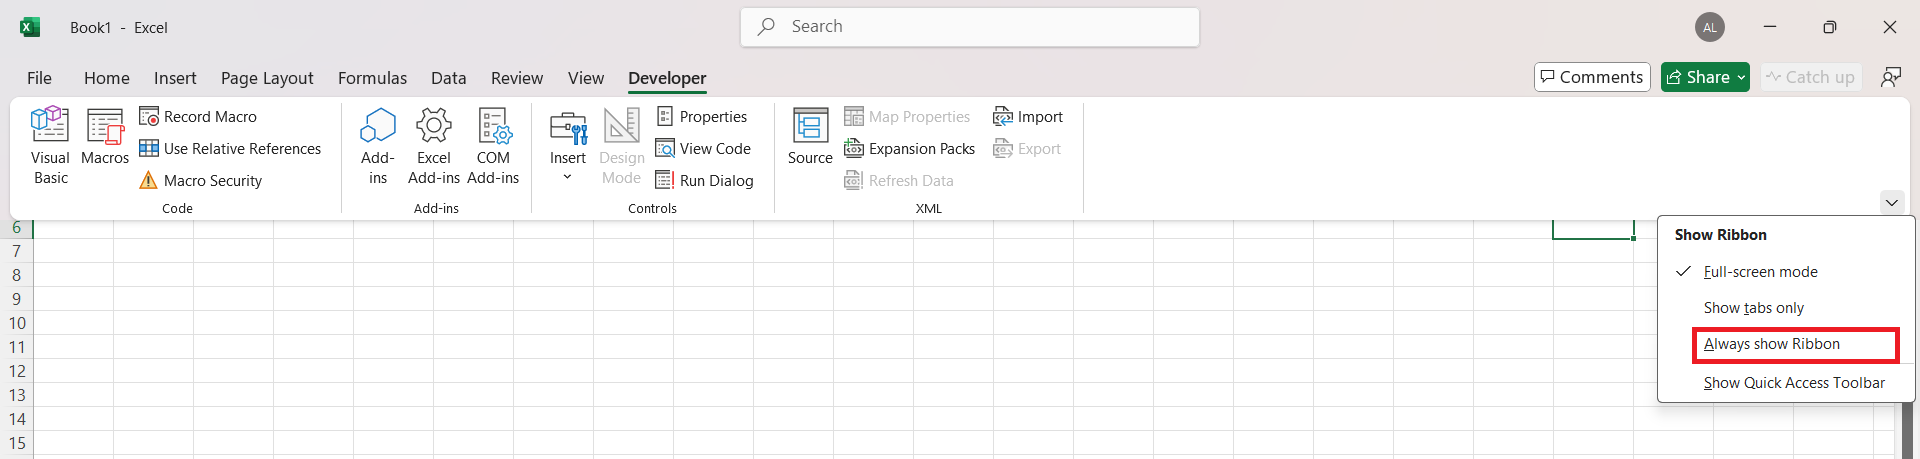
Task: Switch to the Page Layout tab
Action: (x=267, y=78)
